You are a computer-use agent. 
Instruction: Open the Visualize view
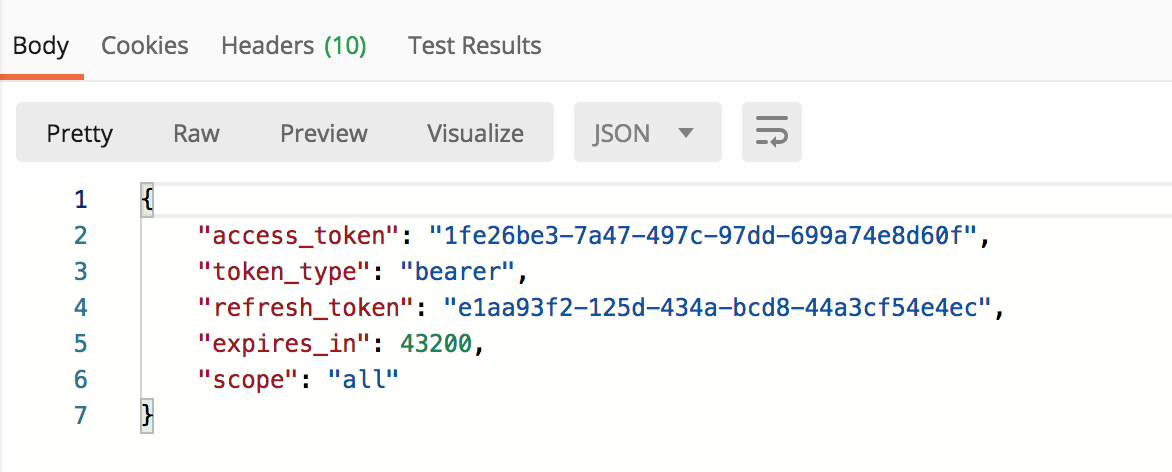point(475,133)
